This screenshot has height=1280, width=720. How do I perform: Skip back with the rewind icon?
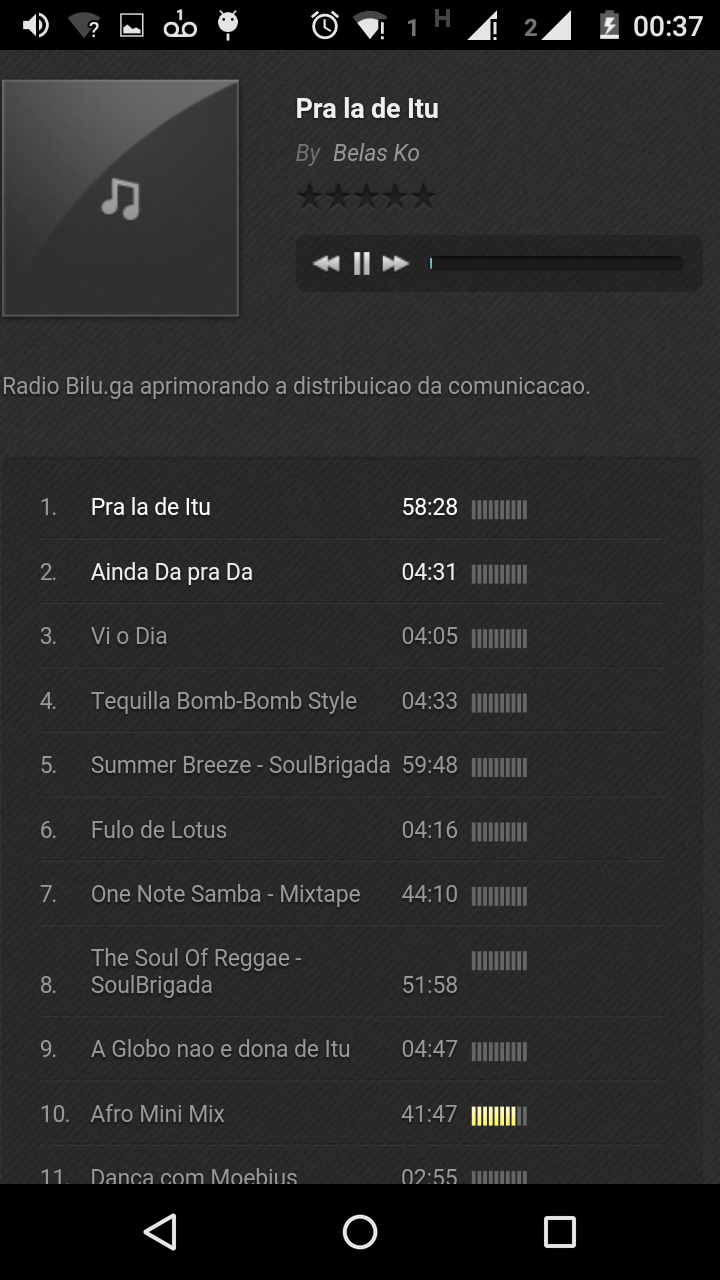pyautogui.click(x=326, y=263)
